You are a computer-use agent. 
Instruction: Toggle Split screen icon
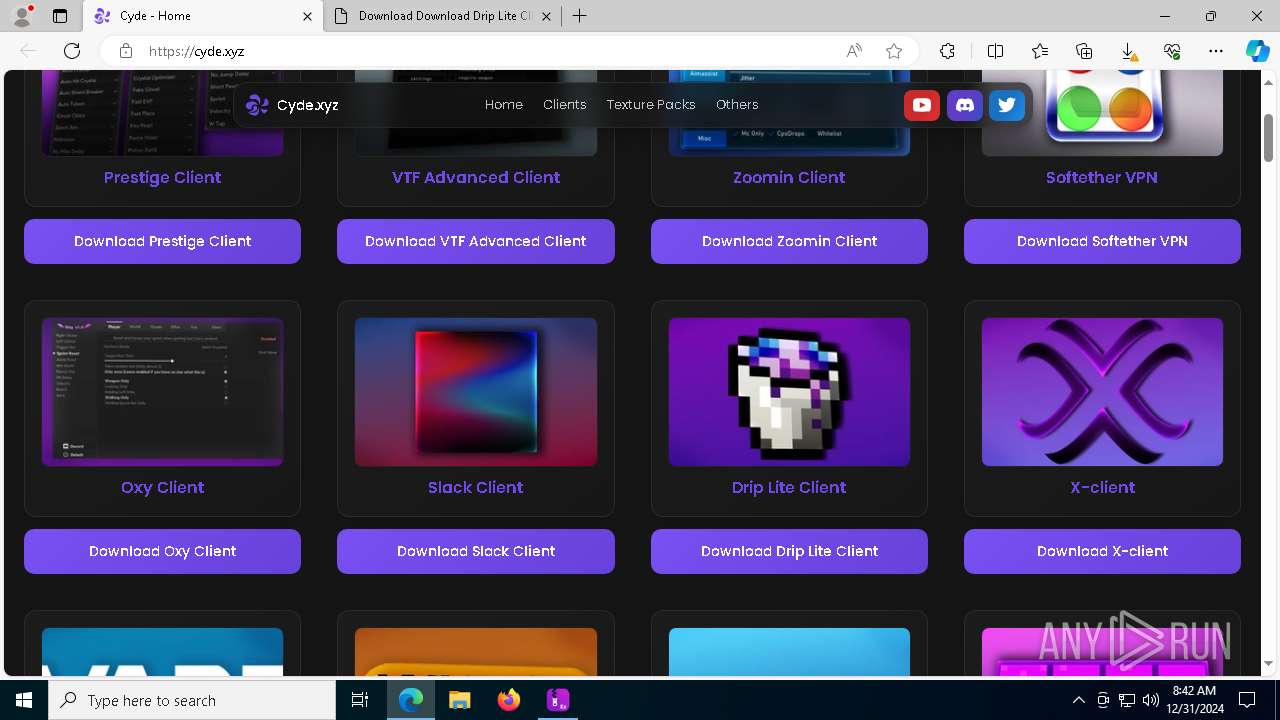point(995,51)
